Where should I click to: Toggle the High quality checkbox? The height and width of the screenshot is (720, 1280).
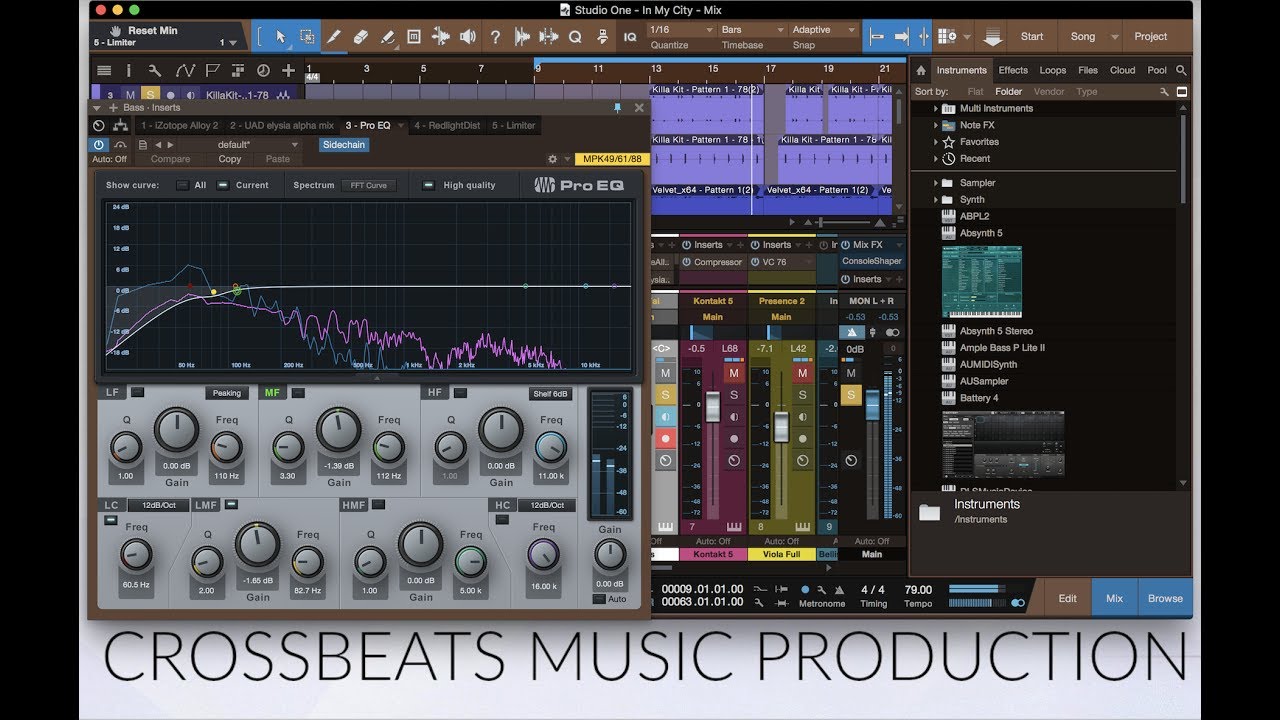click(428, 185)
